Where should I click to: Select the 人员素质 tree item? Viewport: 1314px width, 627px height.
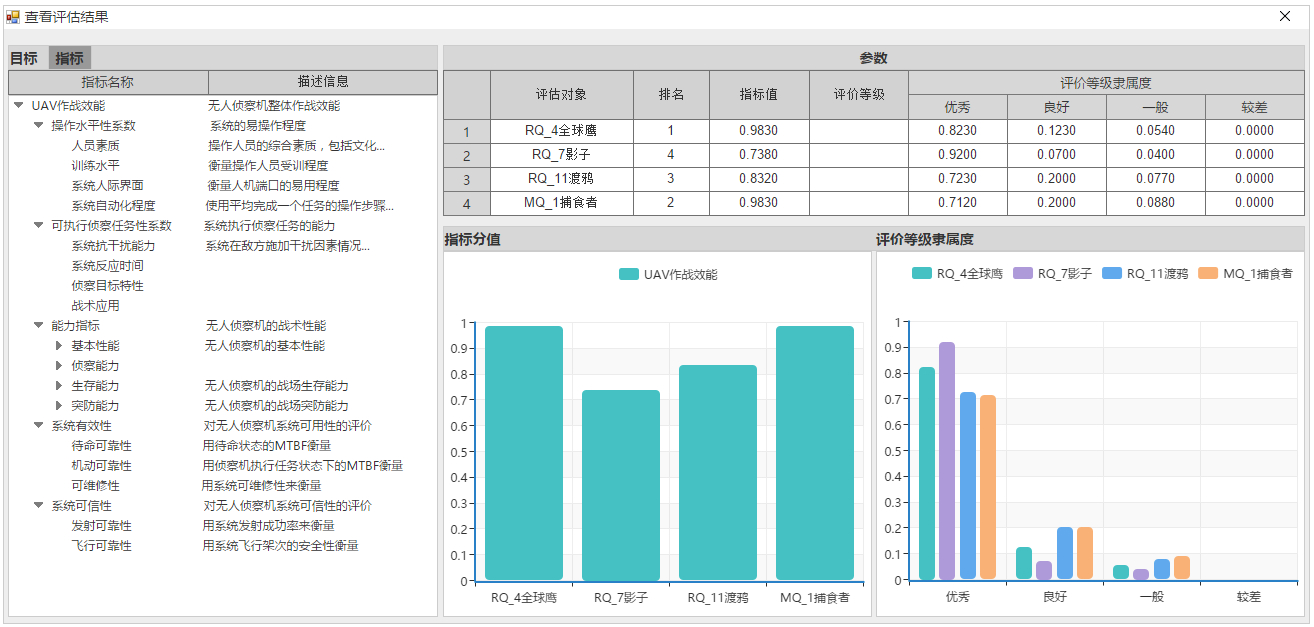point(96,146)
